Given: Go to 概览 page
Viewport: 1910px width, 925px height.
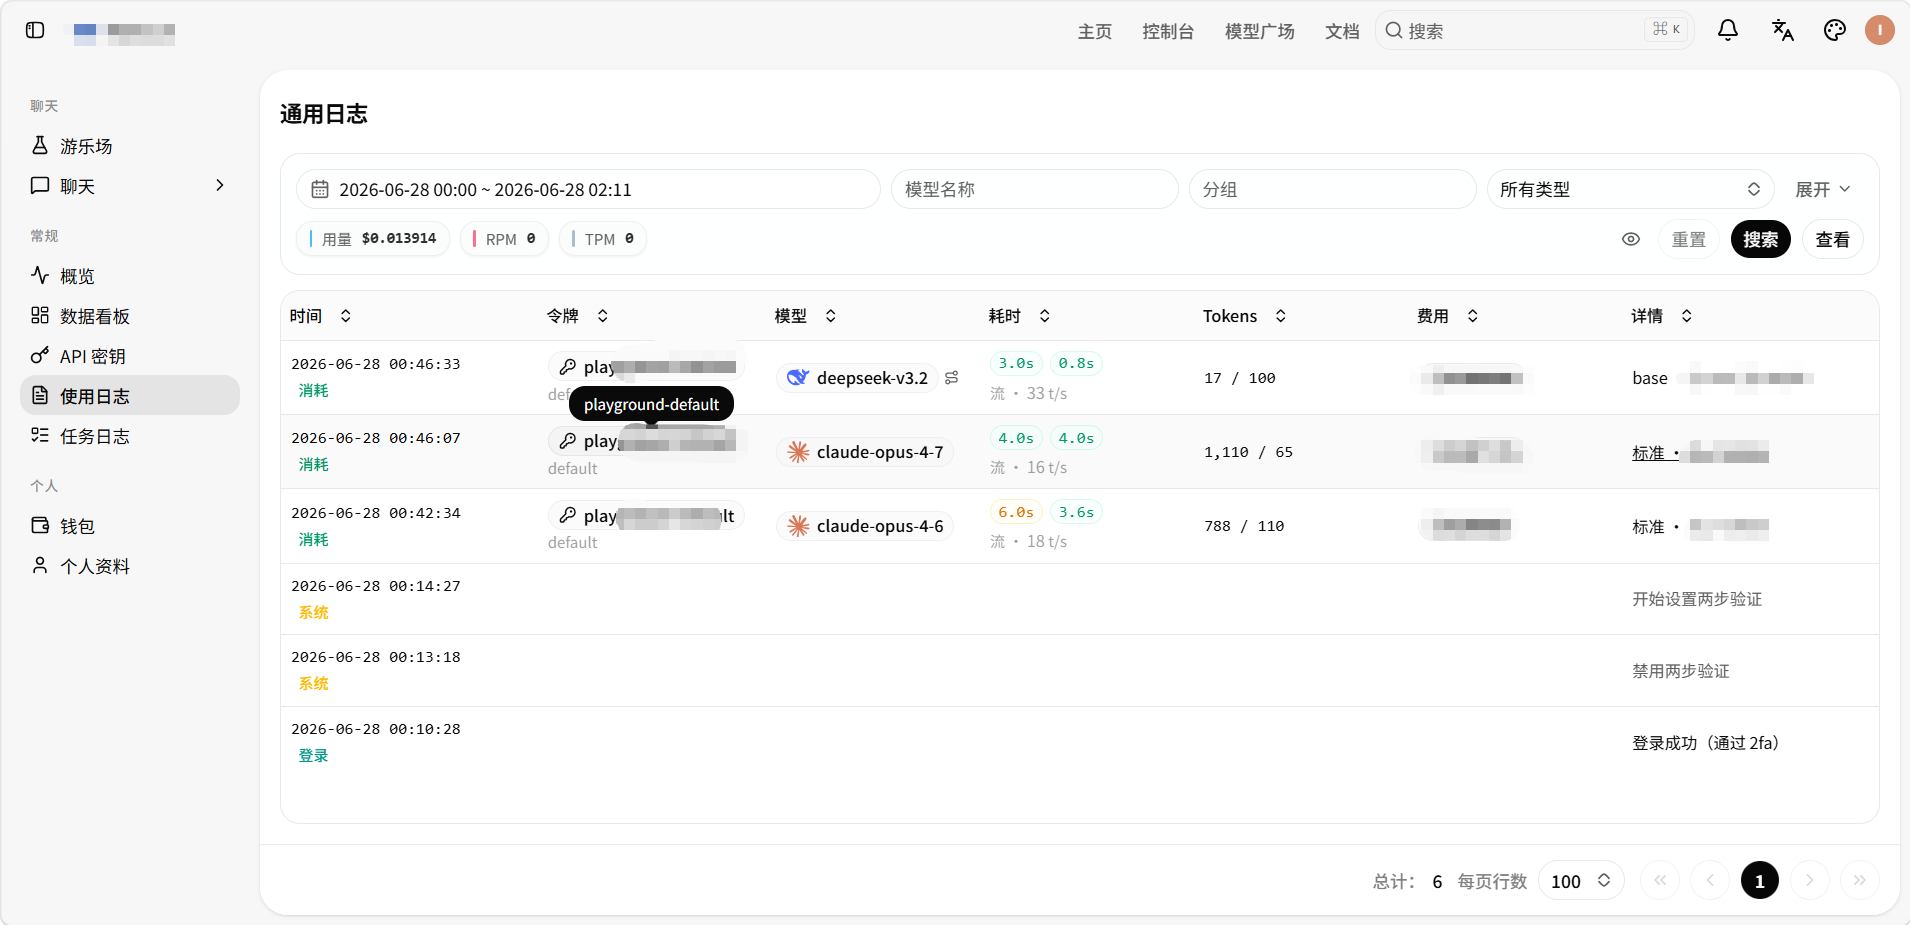Looking at the screenshot, I should pyautogui.click(x=130, y=276).
